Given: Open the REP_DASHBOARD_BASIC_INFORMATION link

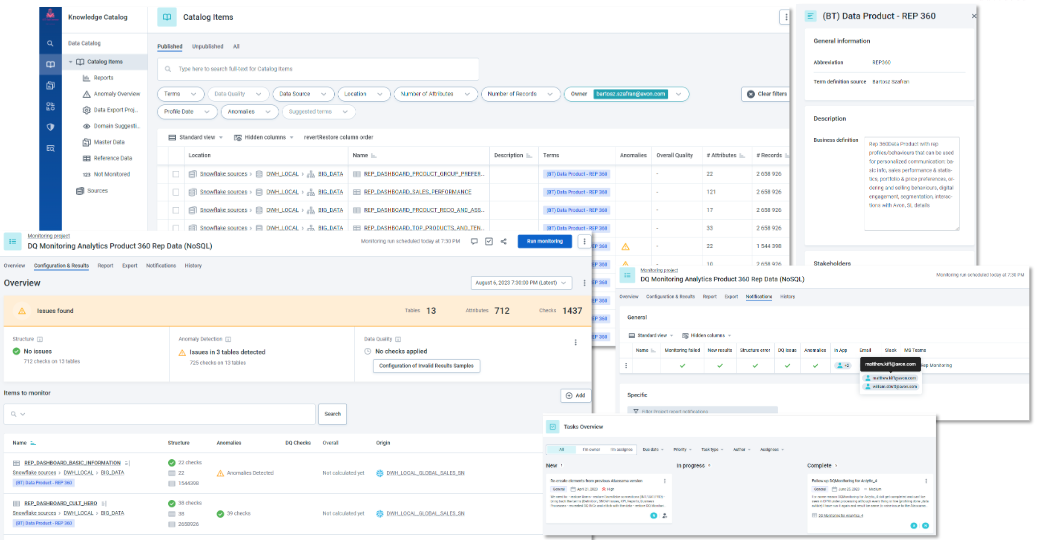Looking at the screenshot, I should coord(72,463).
